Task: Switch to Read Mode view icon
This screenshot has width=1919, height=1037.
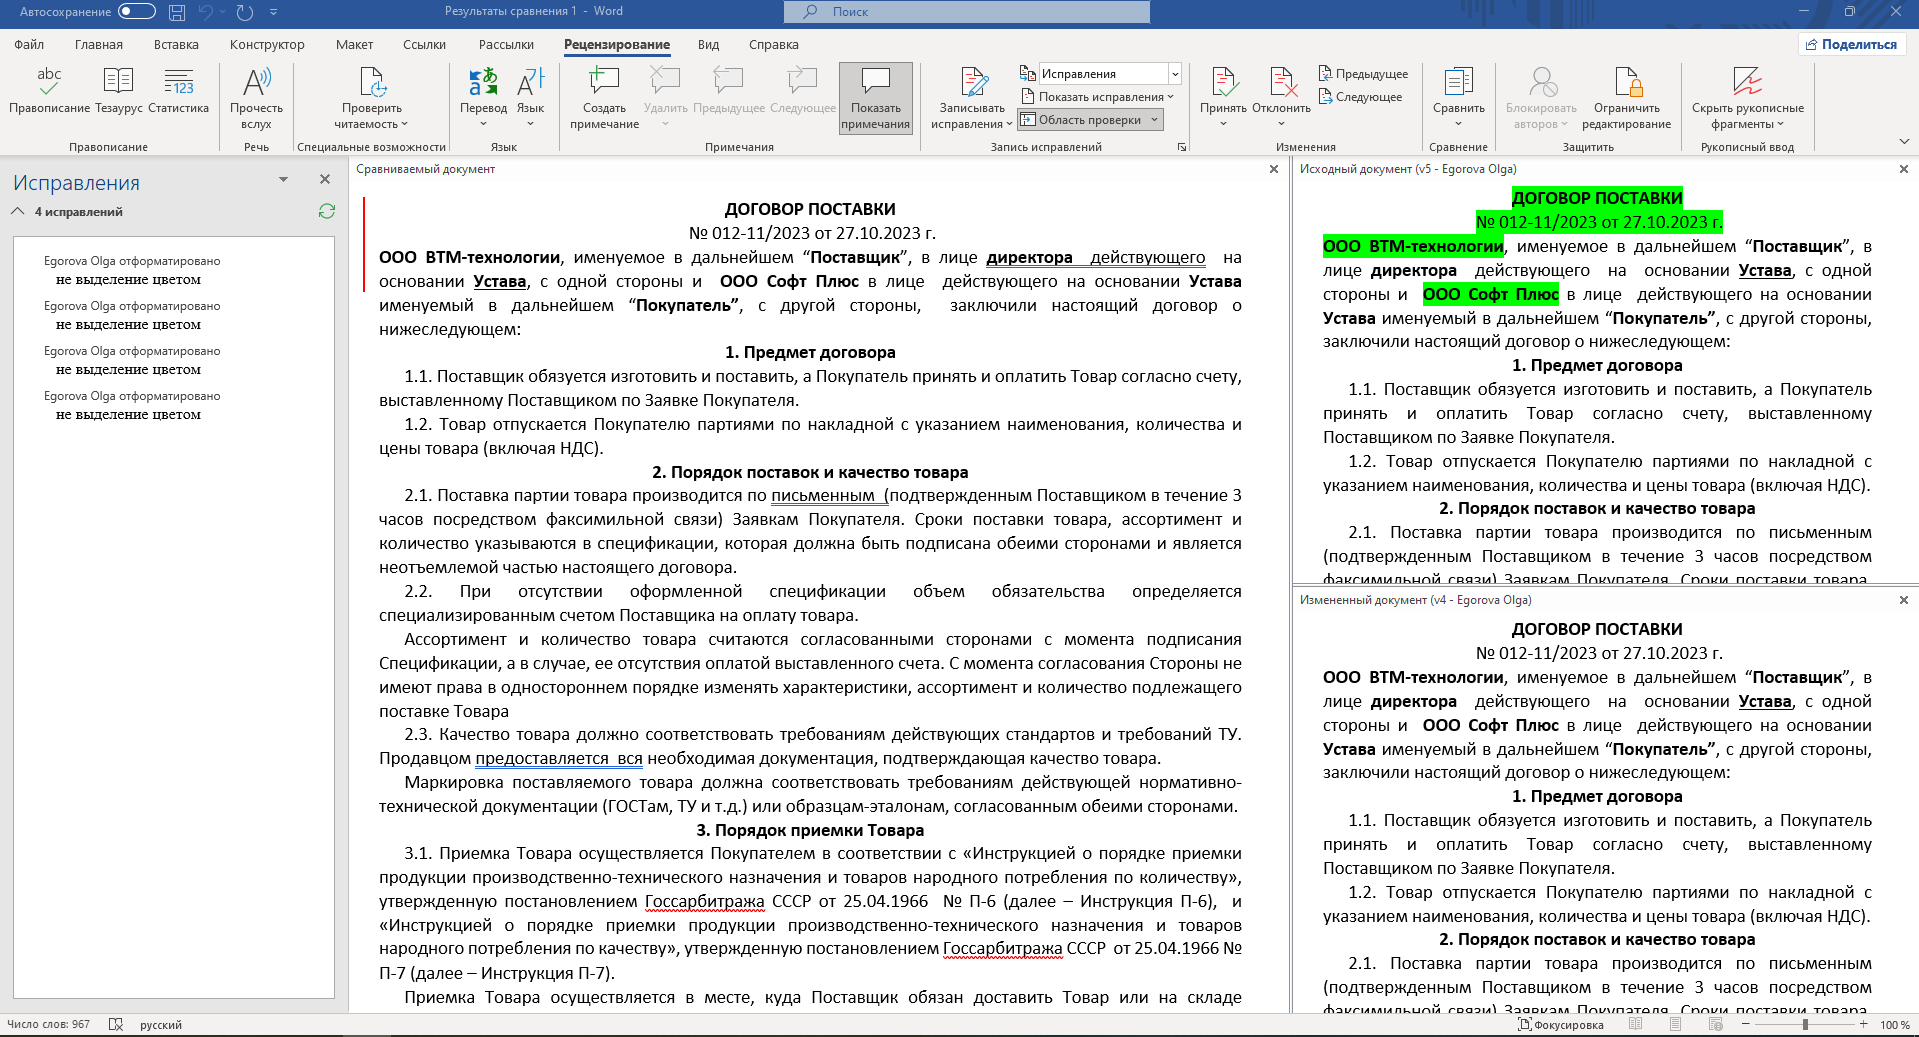Action: click(x=1635, y=1024)
